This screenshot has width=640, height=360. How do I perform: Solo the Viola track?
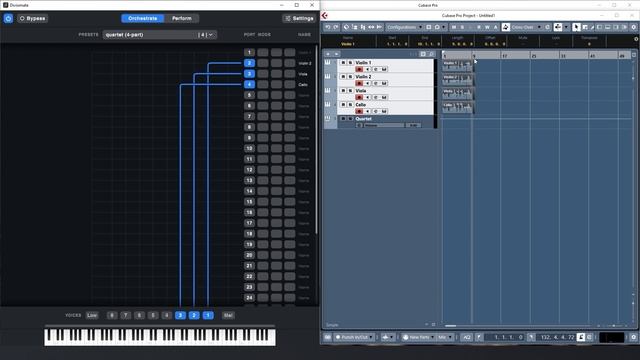(x=350, y=91)
